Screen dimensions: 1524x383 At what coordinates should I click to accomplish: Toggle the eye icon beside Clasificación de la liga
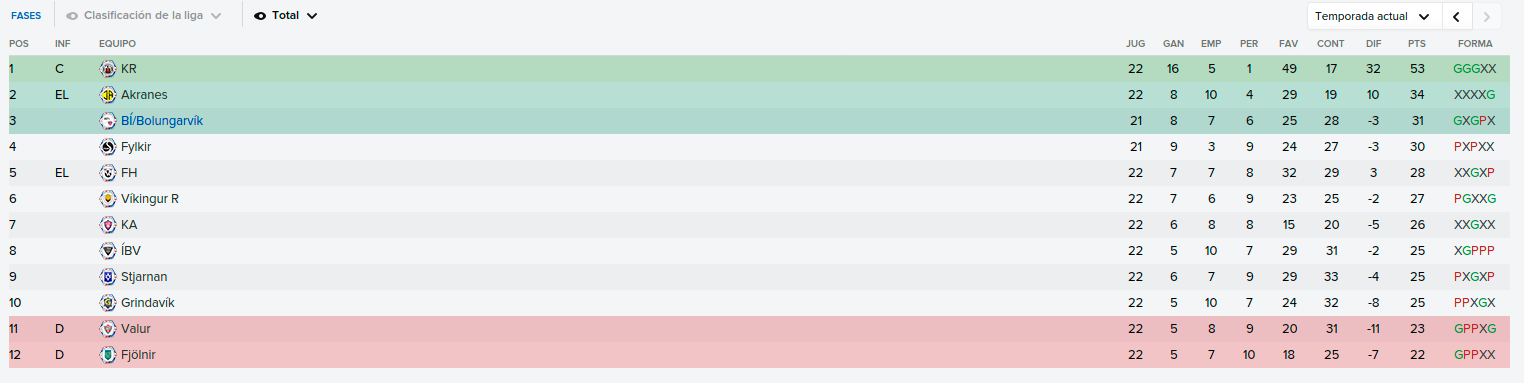click(x=72, y=16)
